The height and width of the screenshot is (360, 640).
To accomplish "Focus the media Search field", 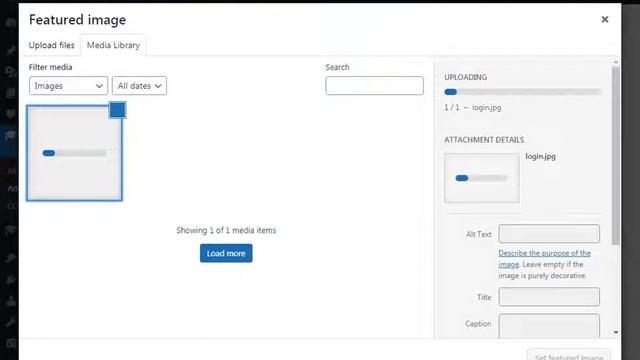I will pos(374,86).
